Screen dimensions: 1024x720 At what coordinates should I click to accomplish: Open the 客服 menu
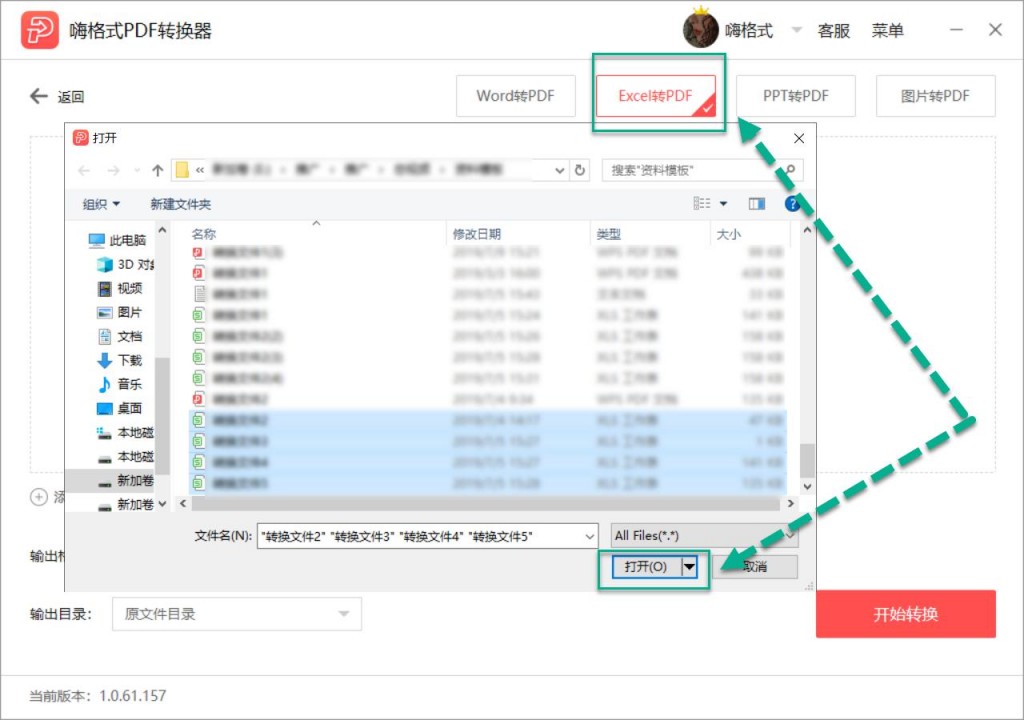click(x=833, y=31)
